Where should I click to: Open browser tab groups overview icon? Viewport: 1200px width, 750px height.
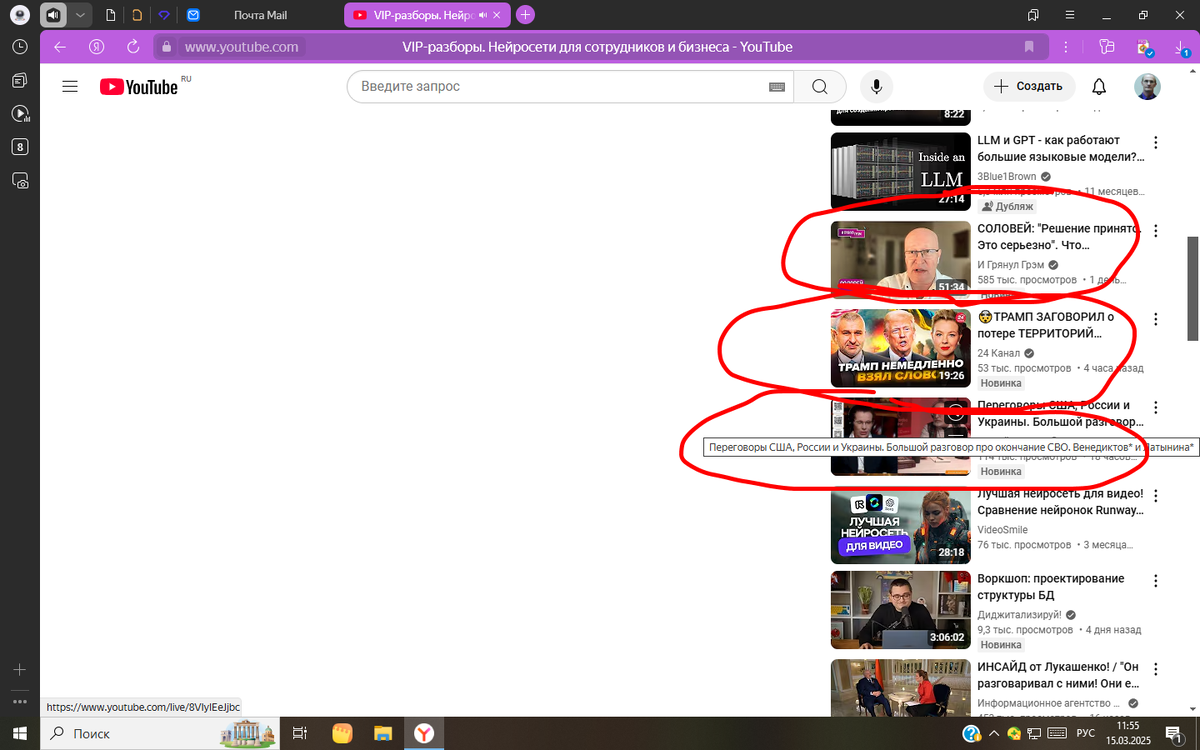[1033, 15]
